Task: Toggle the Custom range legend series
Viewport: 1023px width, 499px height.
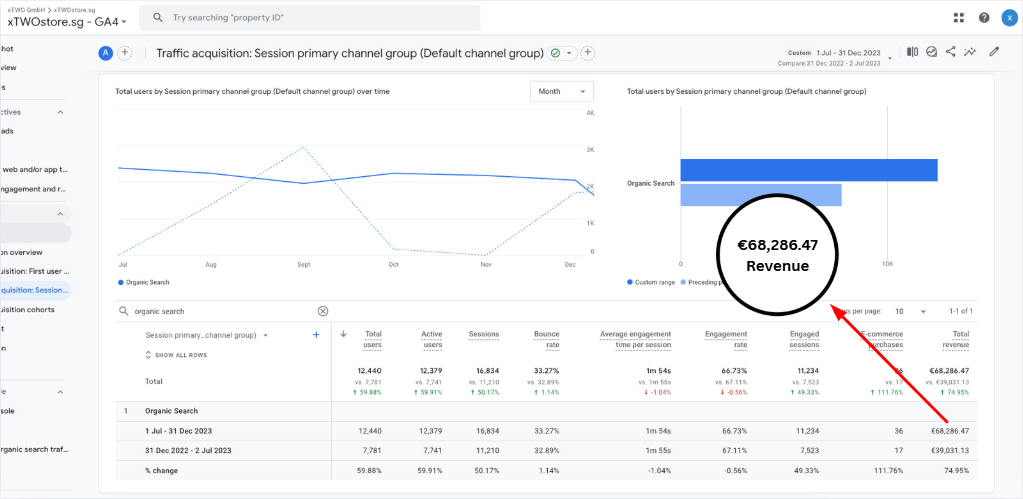Action: point(653,283)
